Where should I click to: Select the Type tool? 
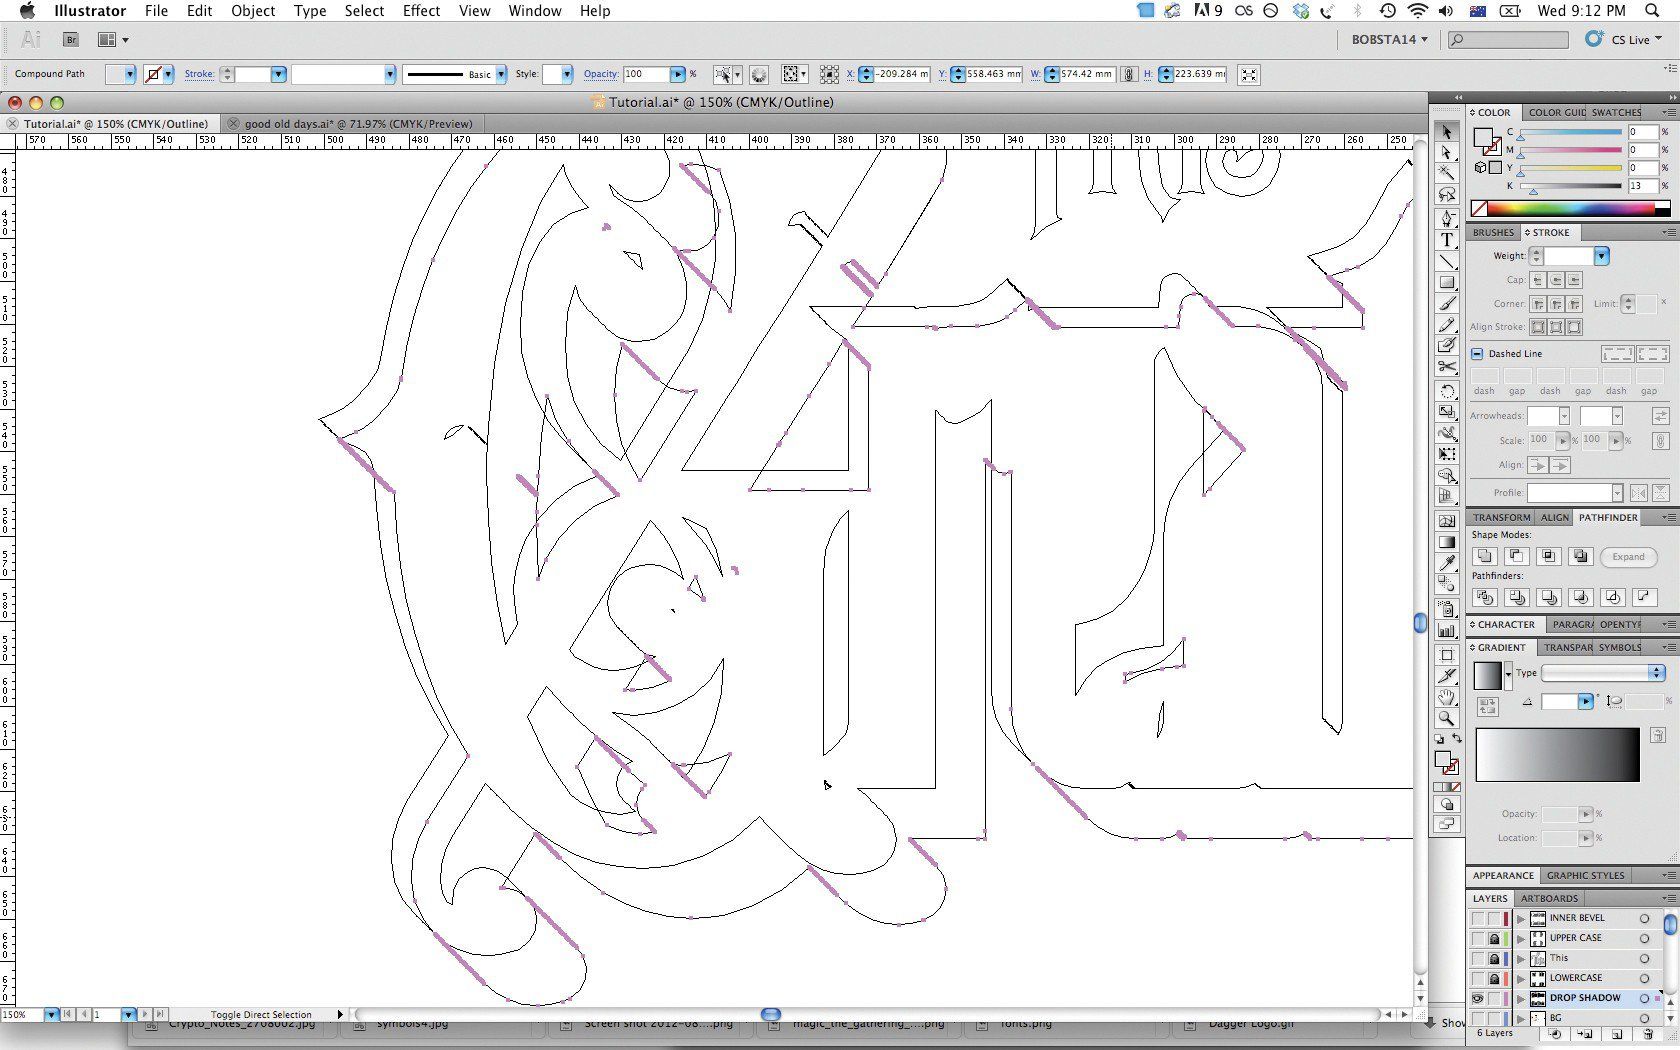click(1447, 240)
